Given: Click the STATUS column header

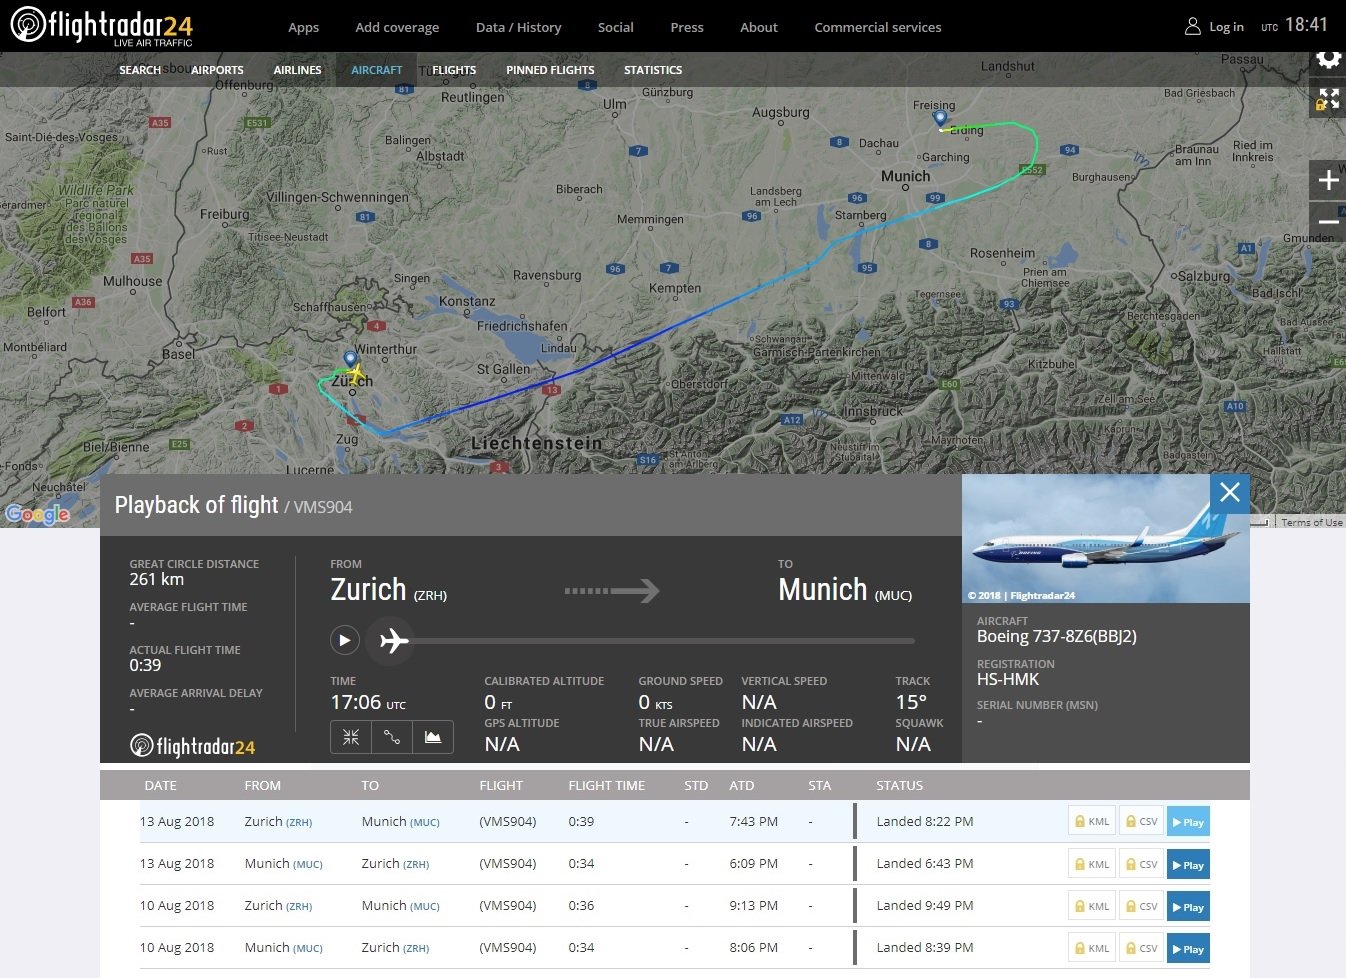Looking at the screenshot, I should [900, 786].
